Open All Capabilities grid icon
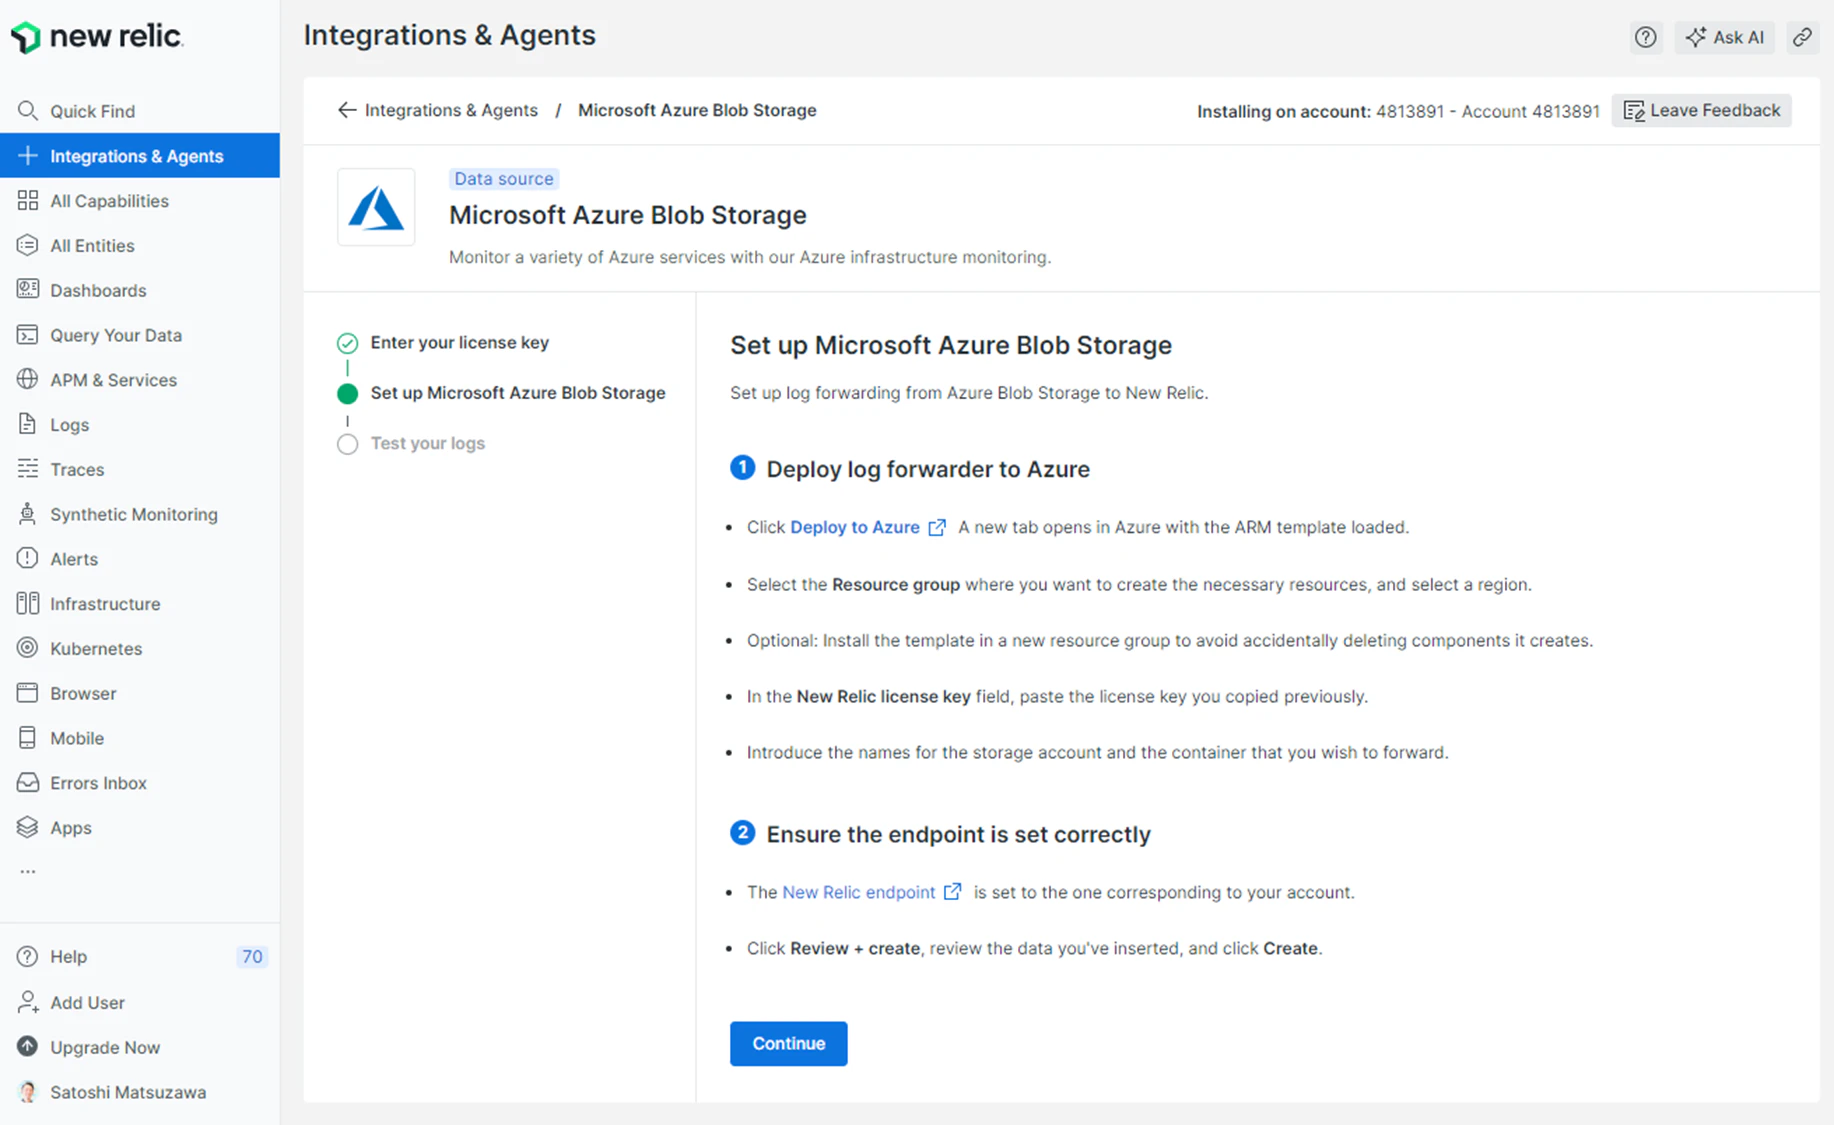Image resolution: width=1834 pixels, height=1125 pixels. click(27, 201)
